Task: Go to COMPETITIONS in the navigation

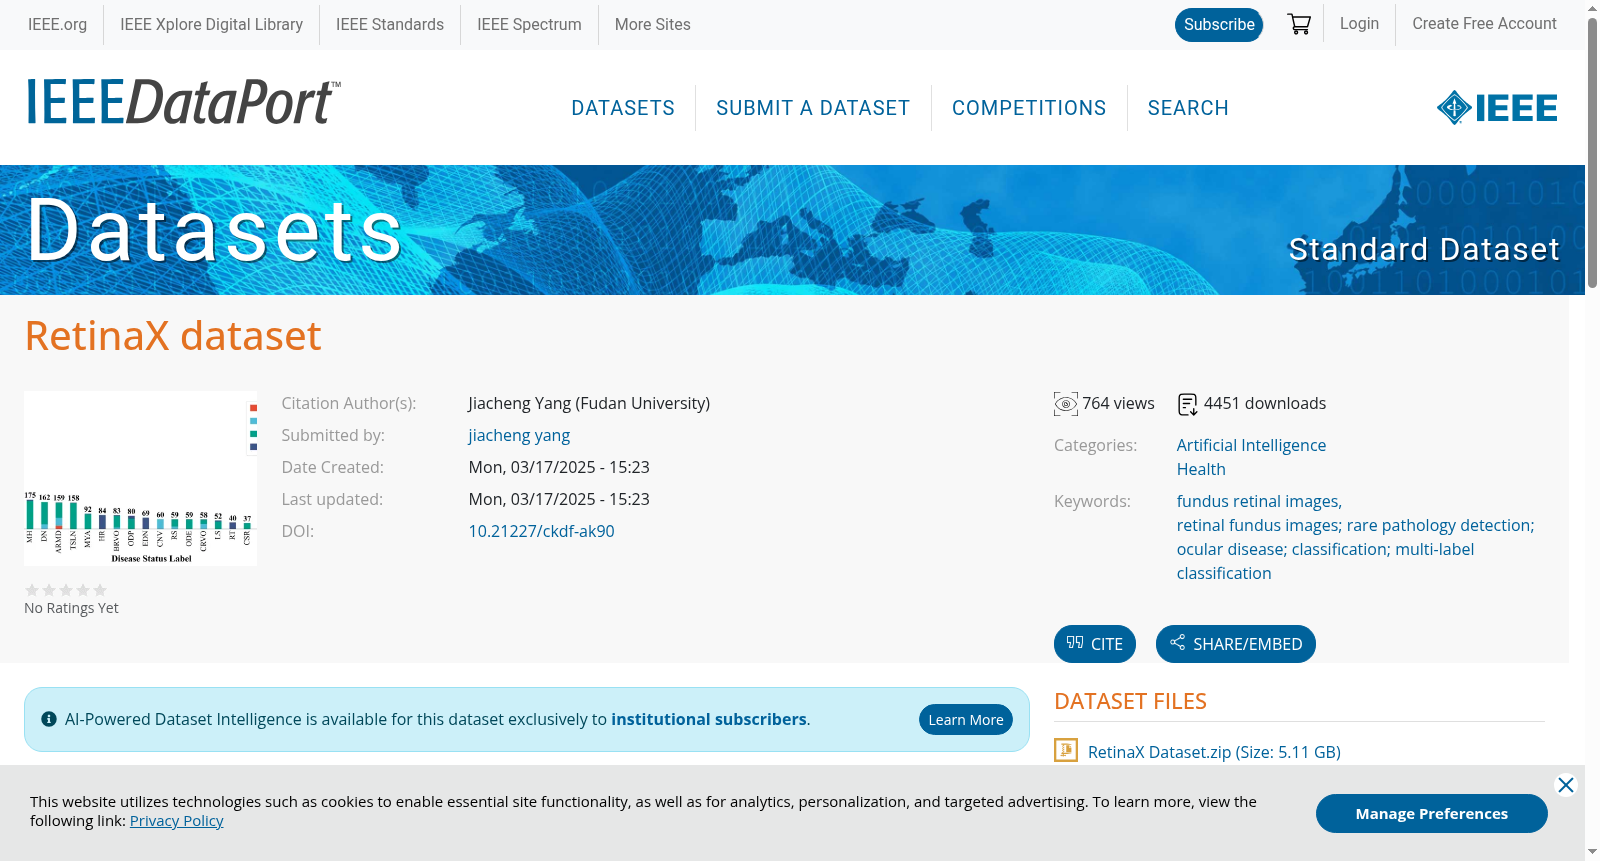Action: tap(1029, 108)
